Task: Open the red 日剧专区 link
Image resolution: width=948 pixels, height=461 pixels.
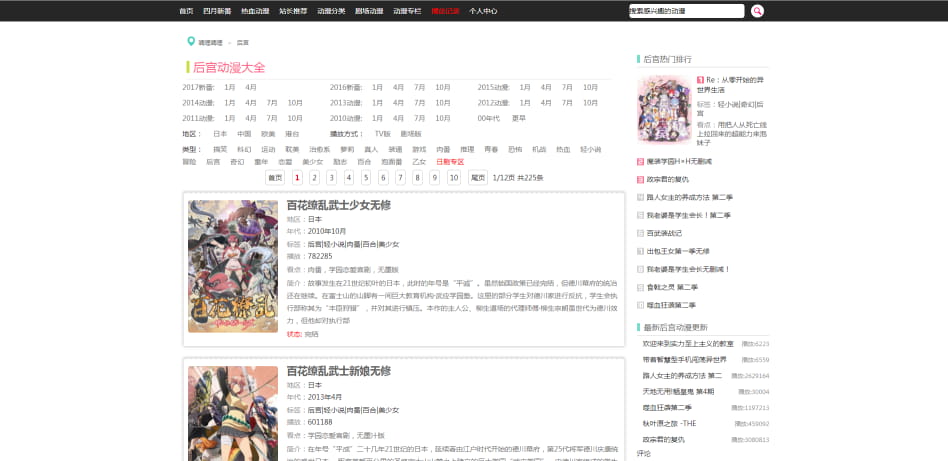Action: [450, 162]
